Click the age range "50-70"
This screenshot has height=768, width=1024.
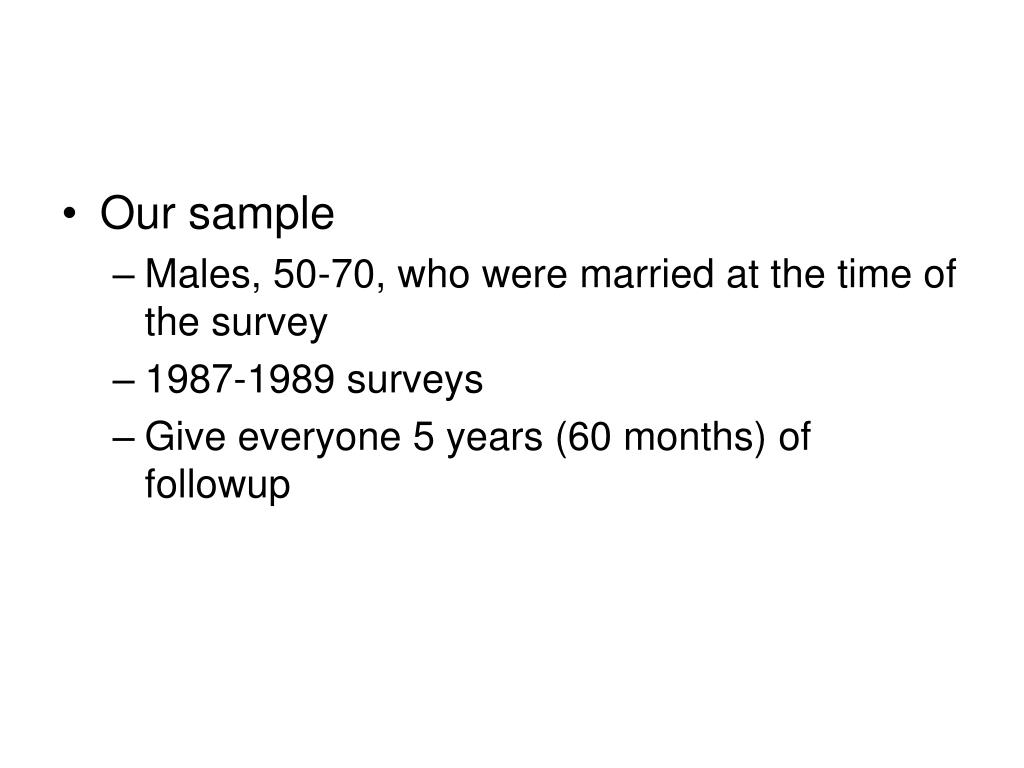pyautogui.click(x=325, y=274)
